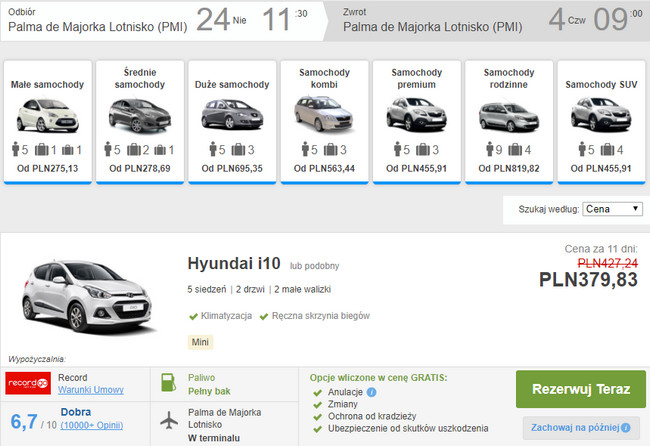Screen dimensions: 650x446
Task: Click the info icon on Zachowaj na później
Action: [626, 428]
